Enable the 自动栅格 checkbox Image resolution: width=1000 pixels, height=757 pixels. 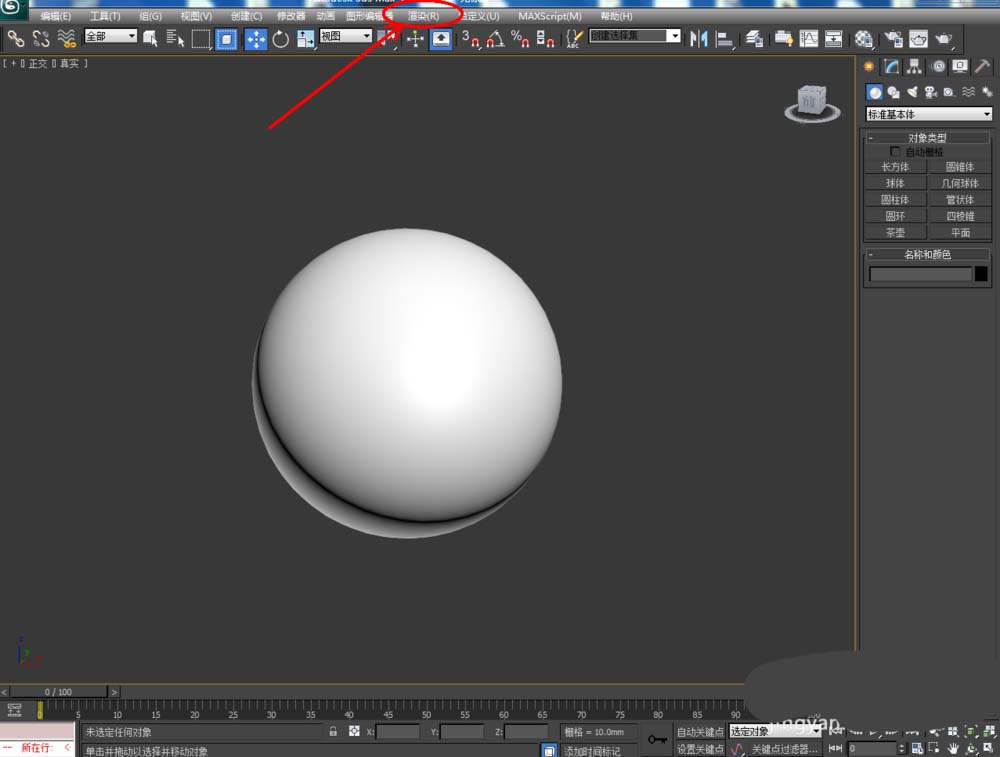[895, 152]
